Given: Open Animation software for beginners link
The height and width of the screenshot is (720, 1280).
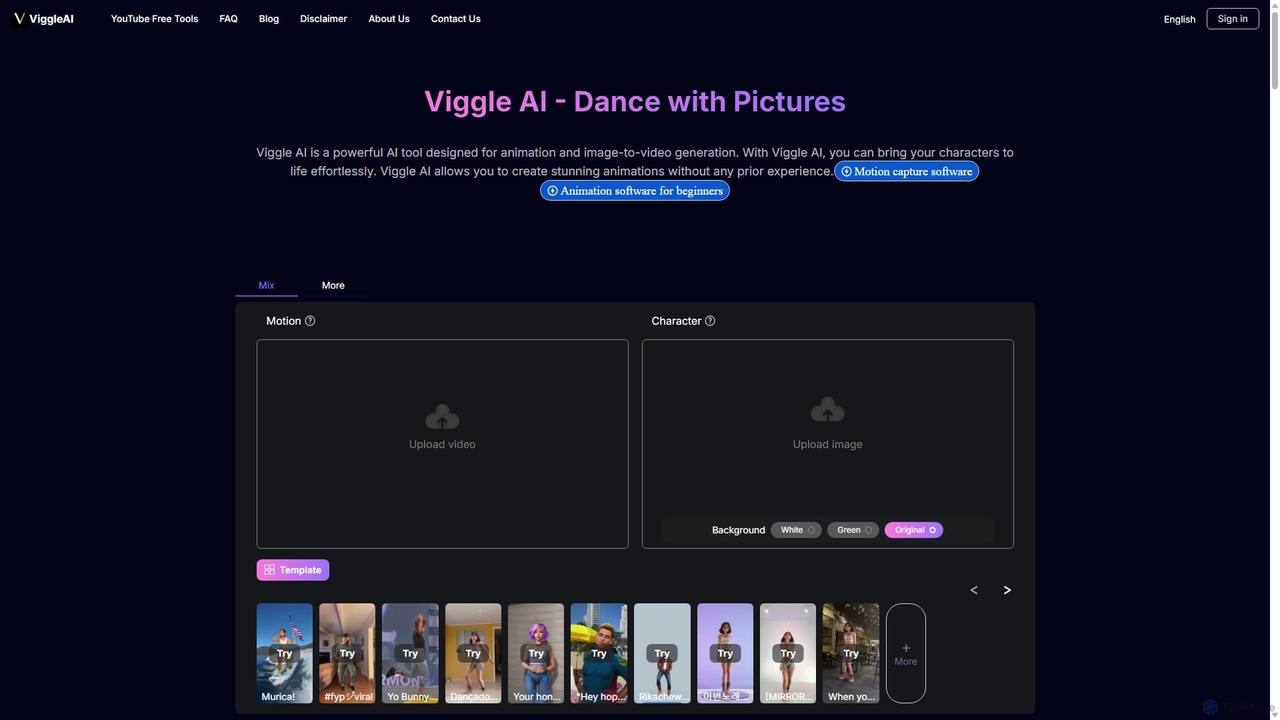Looking at the screenshot, I should pos(635,190).
